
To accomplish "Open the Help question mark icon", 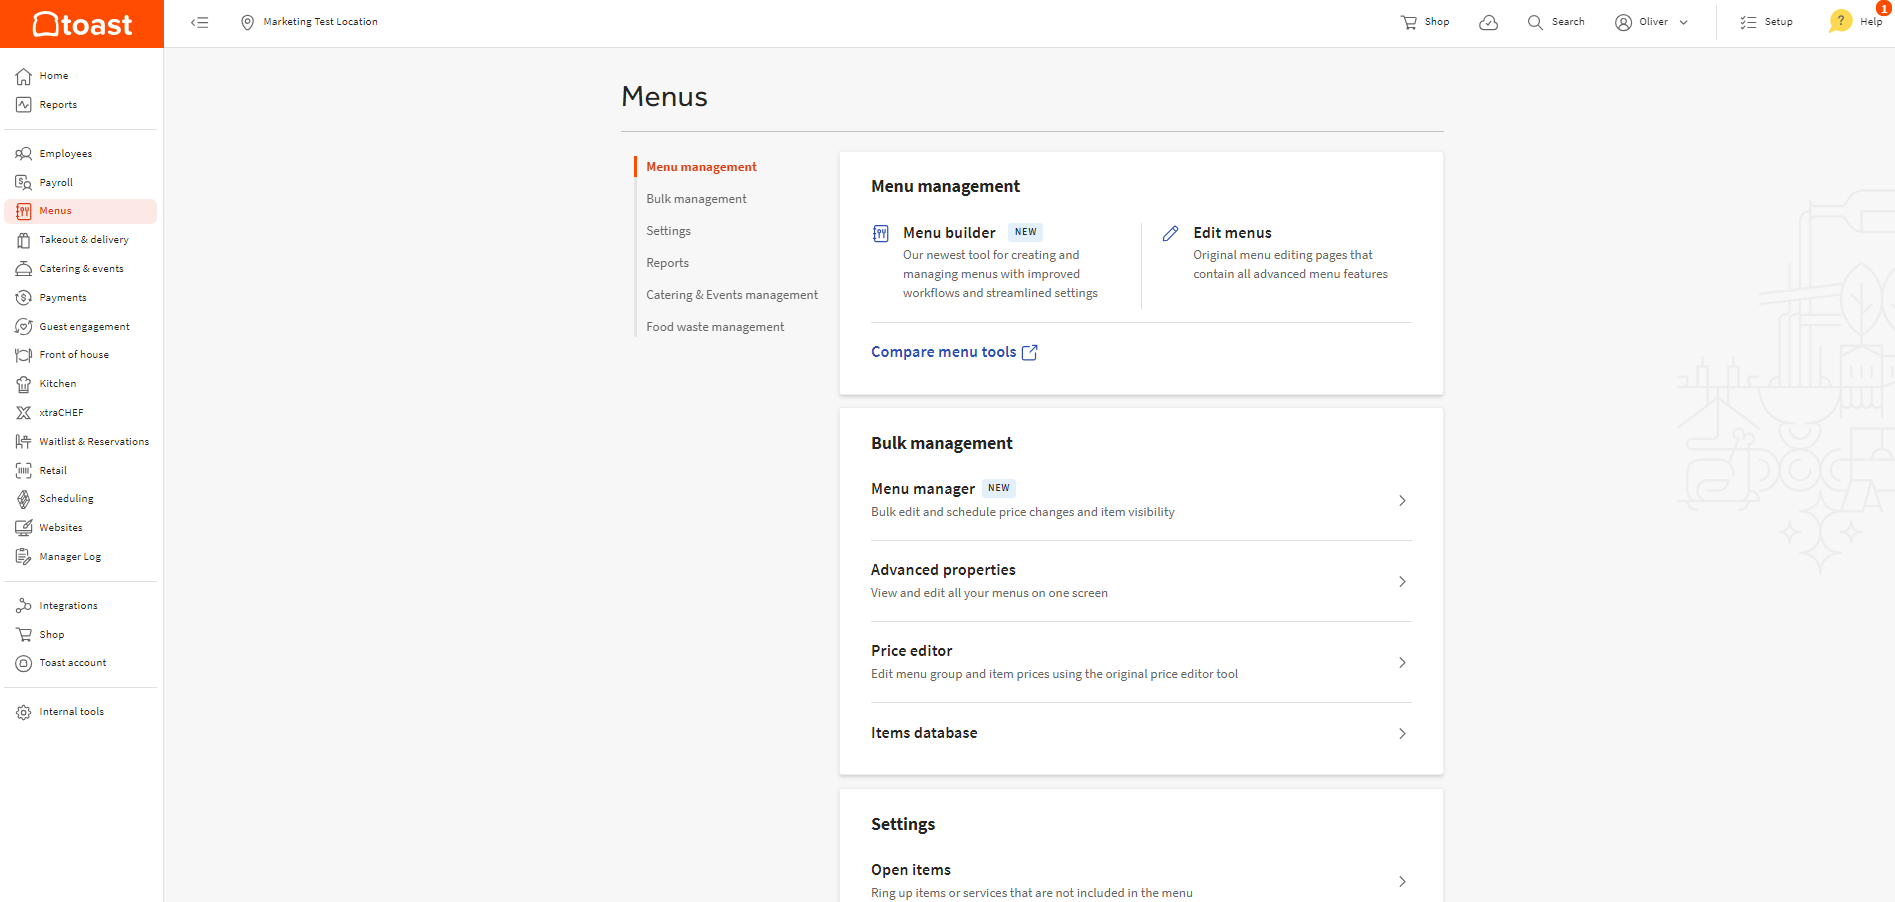I will point(1840,21).
